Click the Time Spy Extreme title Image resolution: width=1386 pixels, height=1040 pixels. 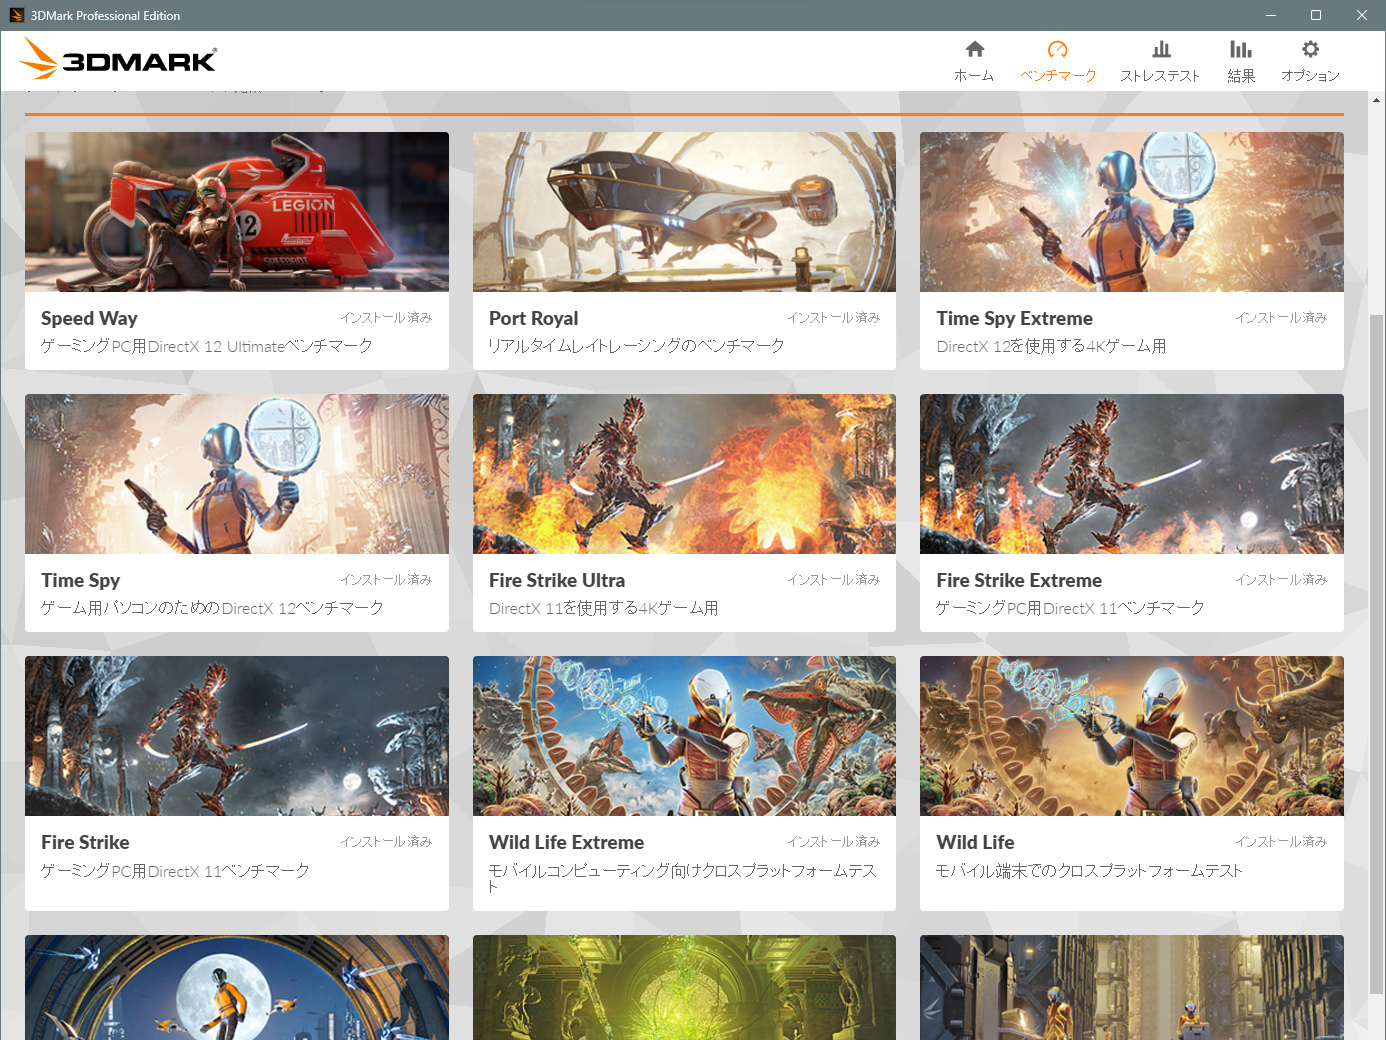pyautogui.click(x=1014, y=319)
